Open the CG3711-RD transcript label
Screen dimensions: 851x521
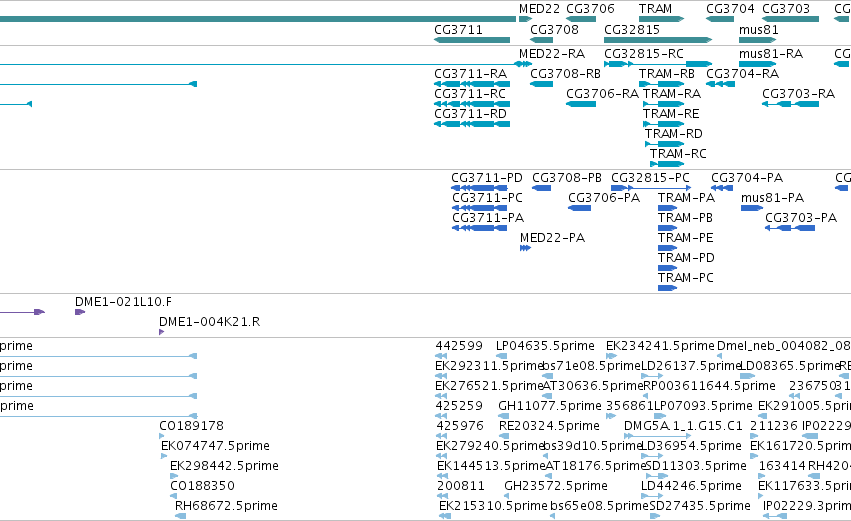pos(470,113)
